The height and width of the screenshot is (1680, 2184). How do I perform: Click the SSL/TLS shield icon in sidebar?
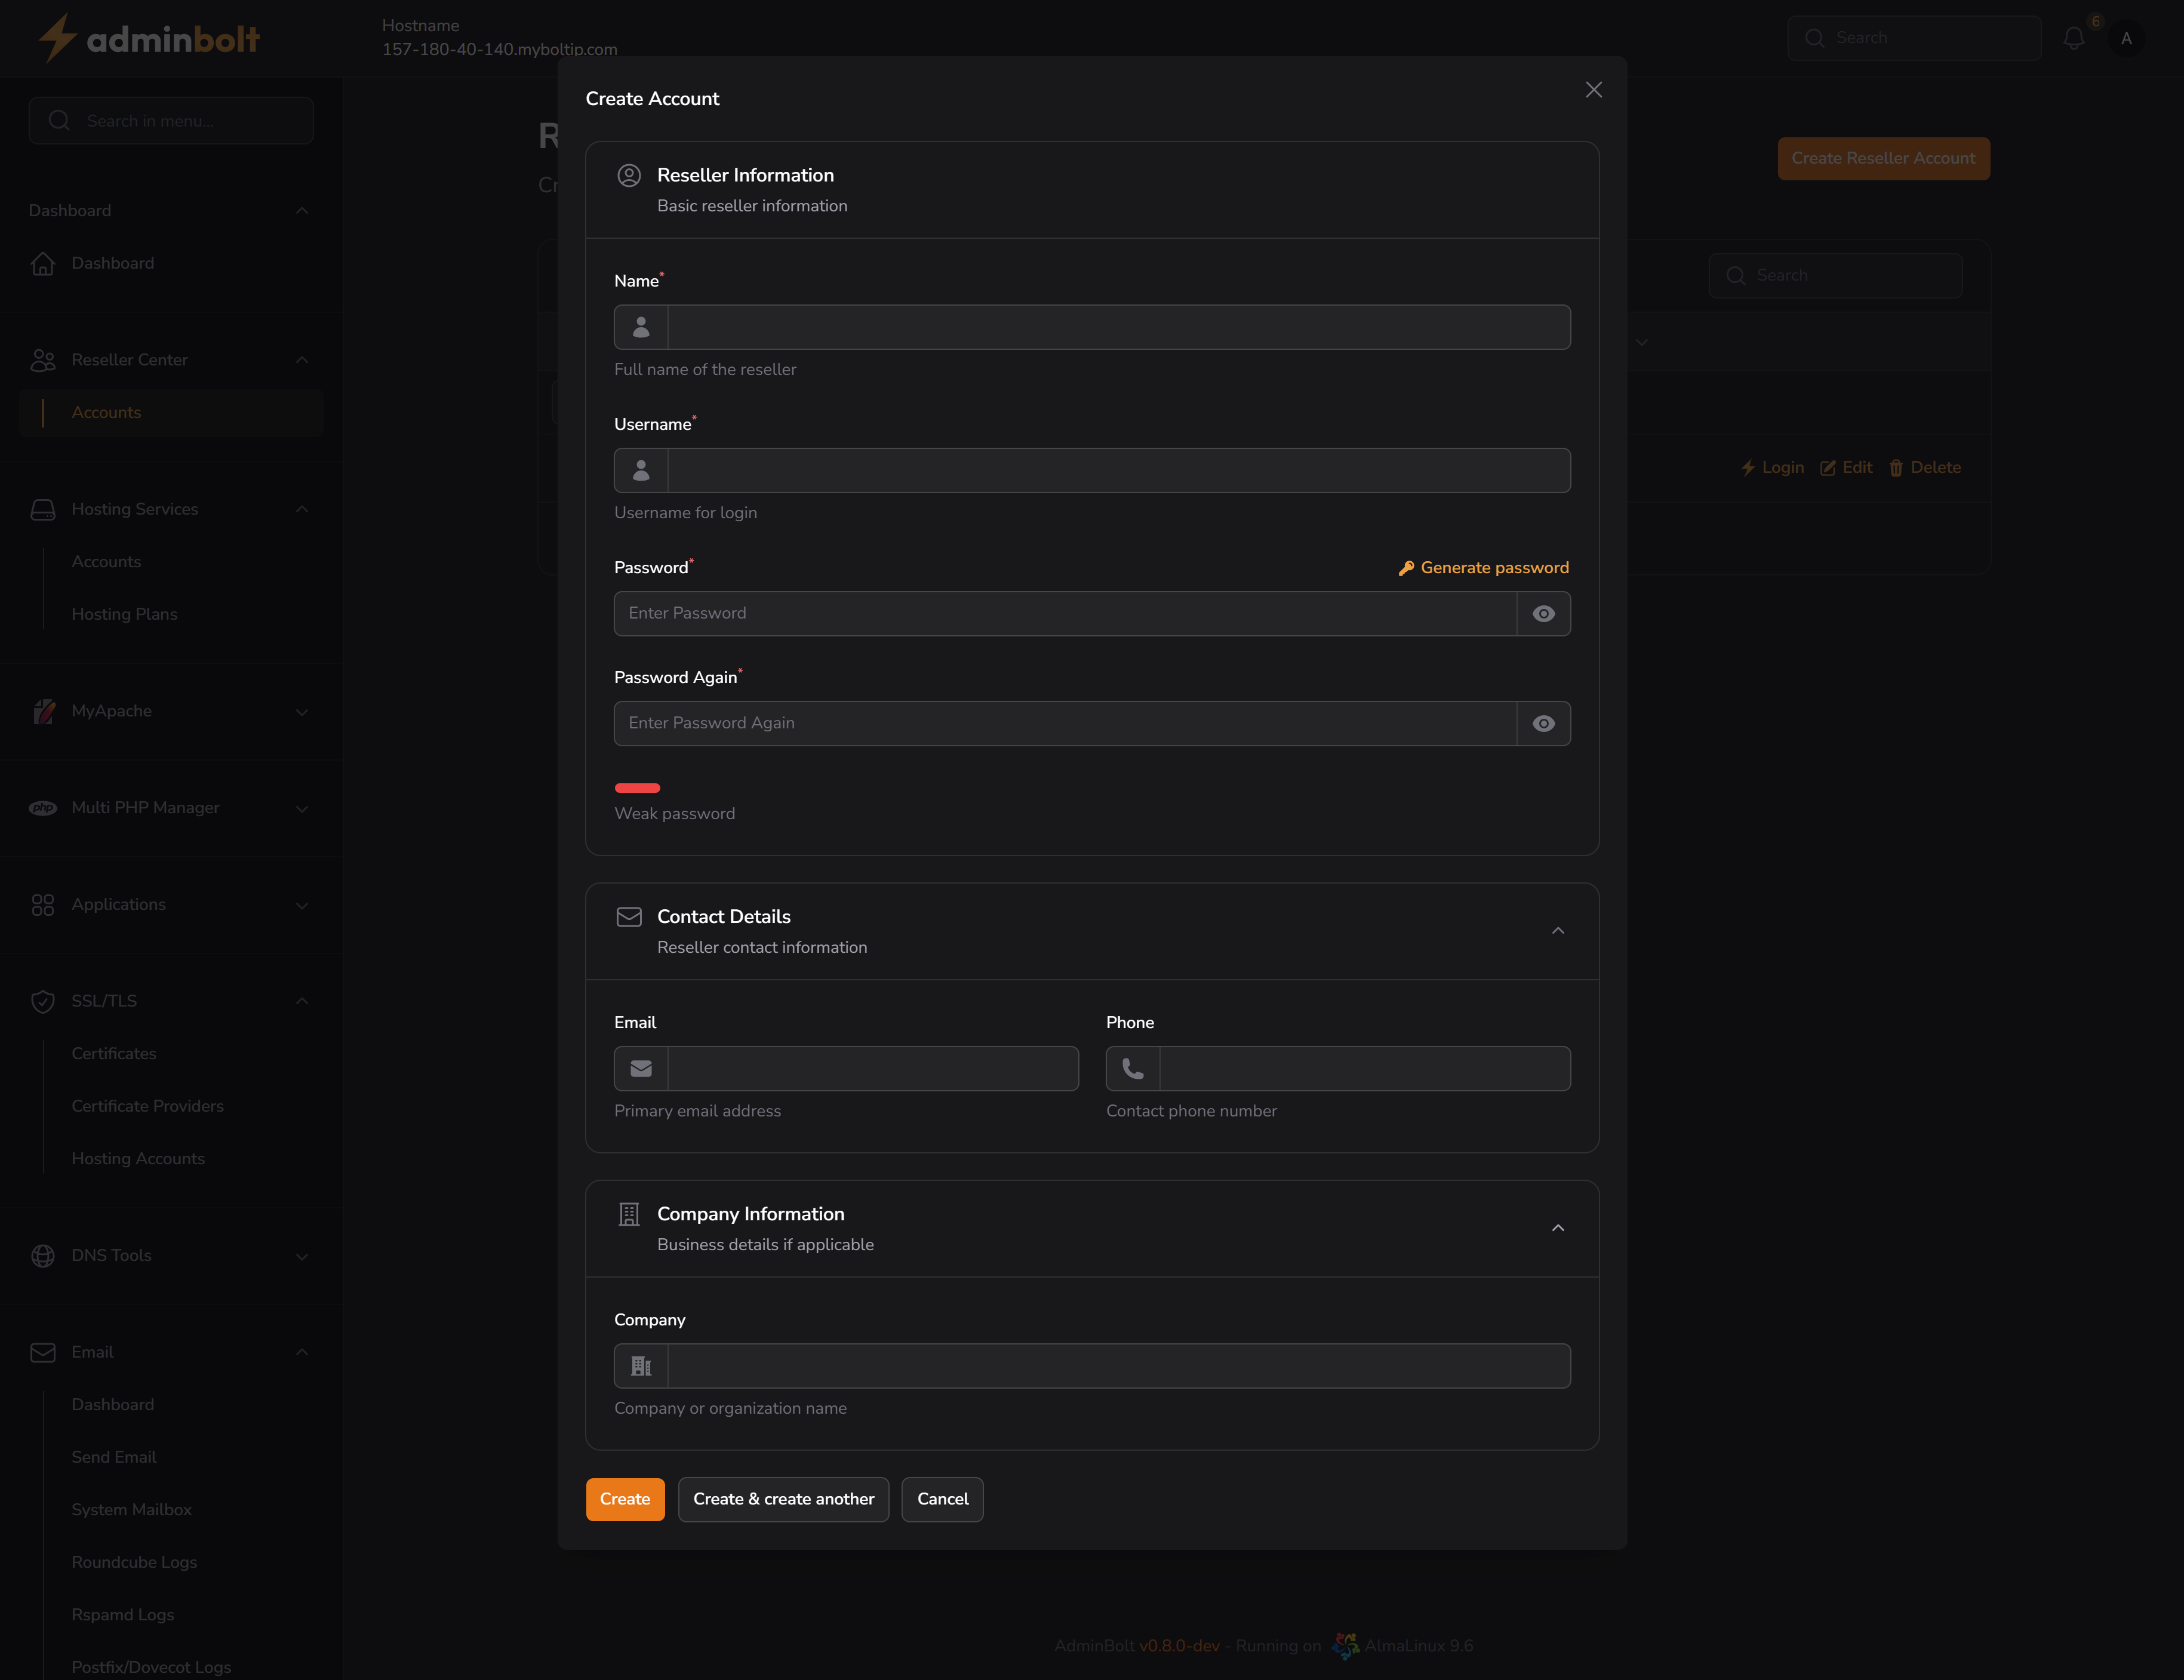(43, 1001)
